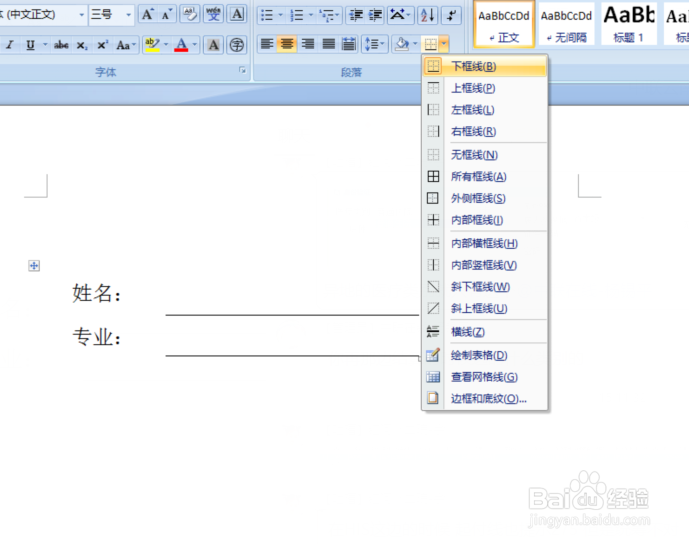This screenshot has height=544, width=689.
Task: Select 内部横框线(H) menu entry
Action: point(485,243)
